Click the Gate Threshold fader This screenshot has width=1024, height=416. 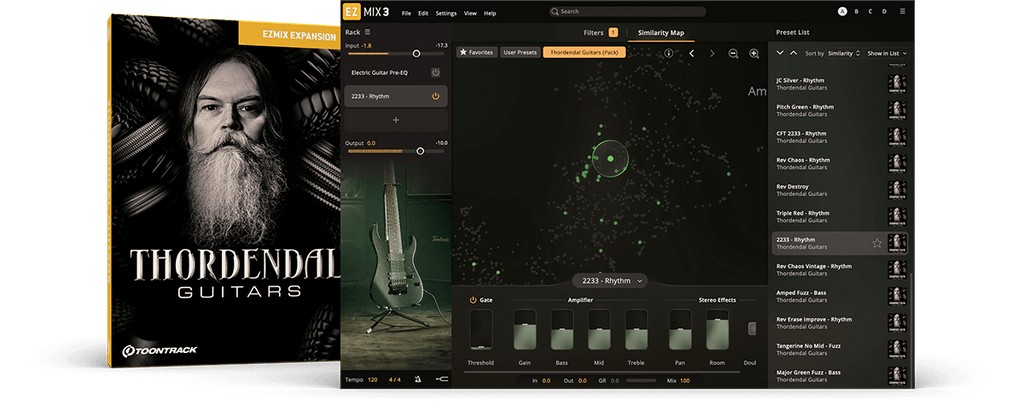tap(481, 330)
